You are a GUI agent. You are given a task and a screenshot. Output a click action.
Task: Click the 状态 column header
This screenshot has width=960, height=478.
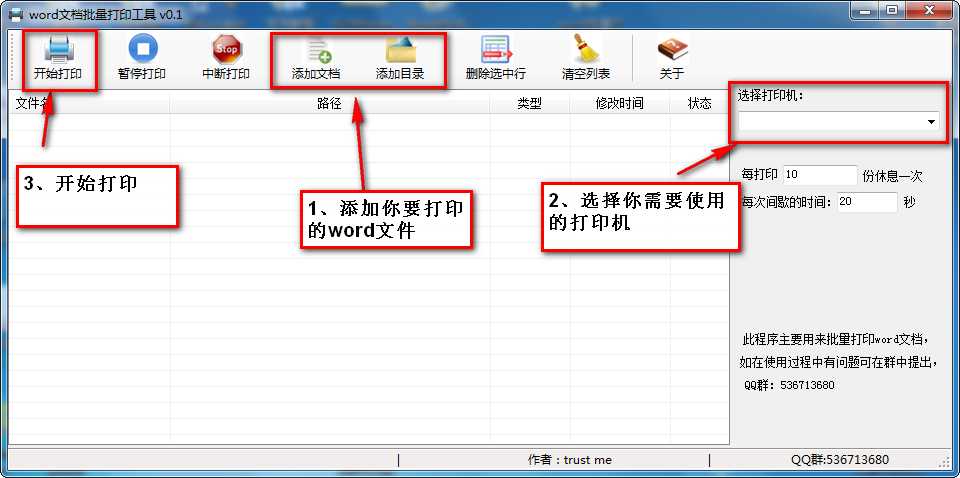[x=699, y=103]
